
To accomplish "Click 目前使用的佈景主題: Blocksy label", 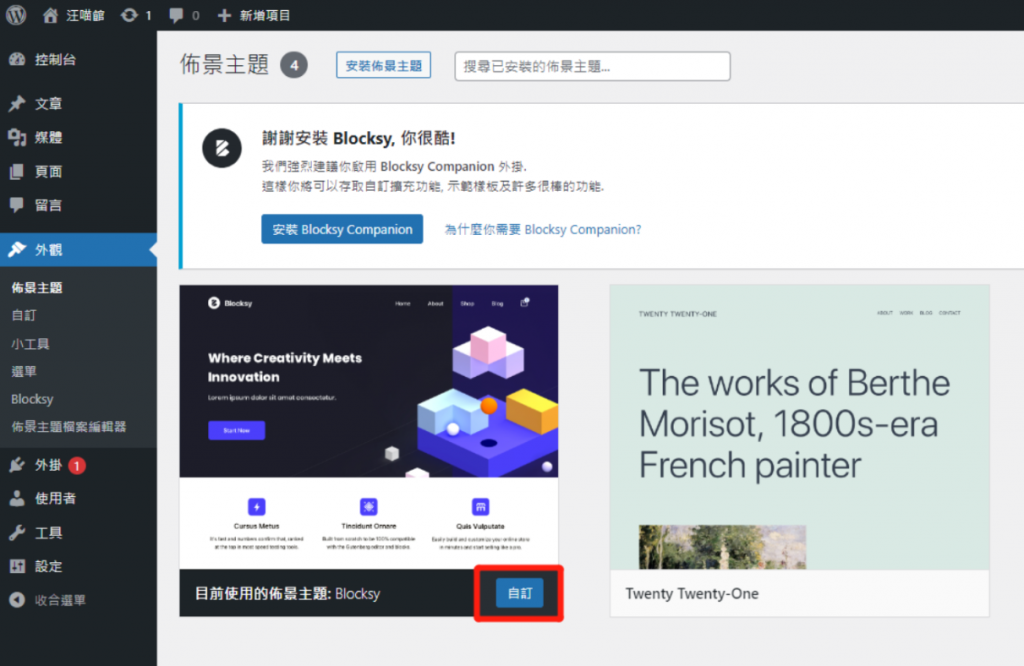I will [287, 594].
